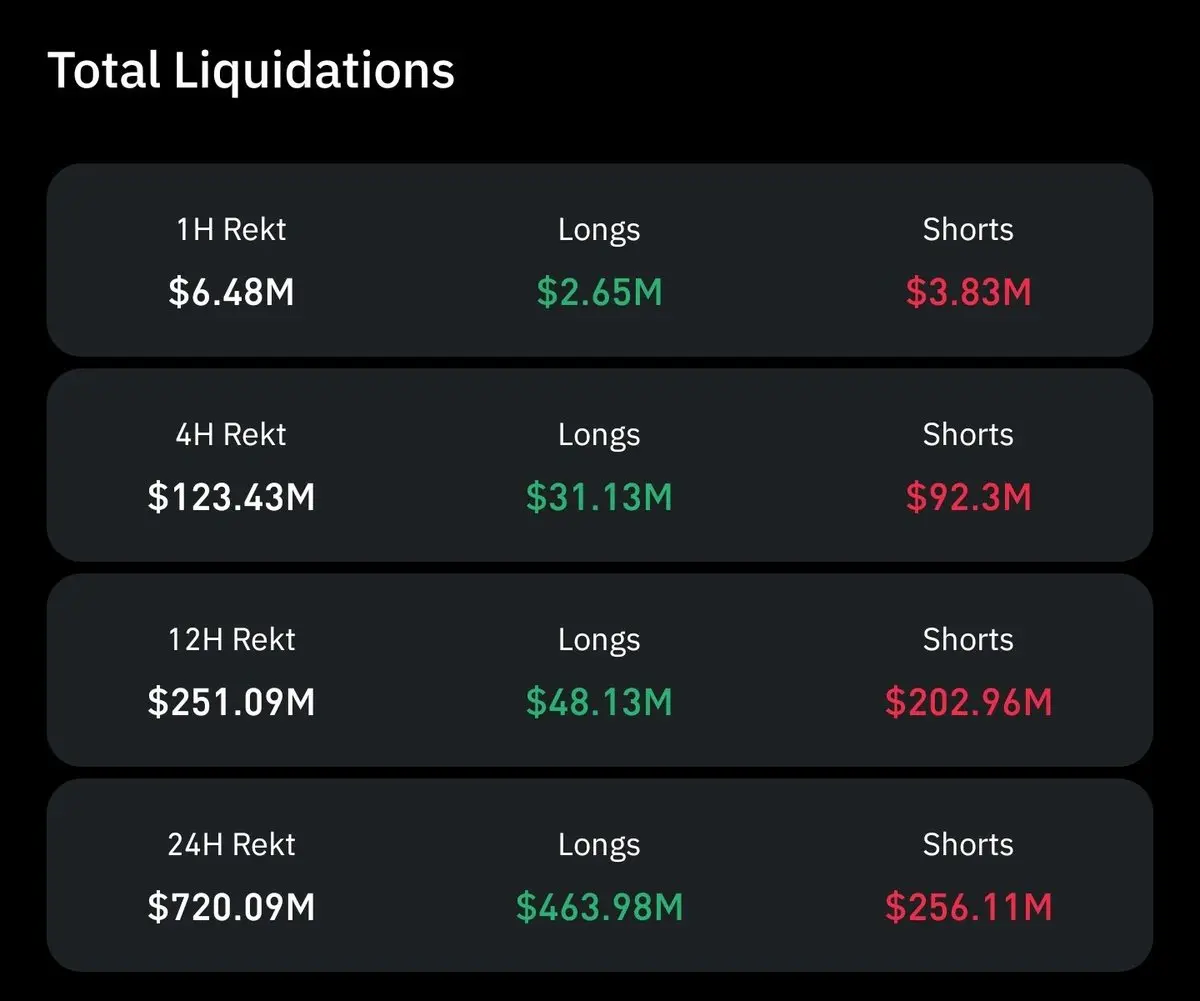This screenshot has width=1200, height=1001.
Task: Tap the $48.13M longs value
Action: [x=599, y=702]
